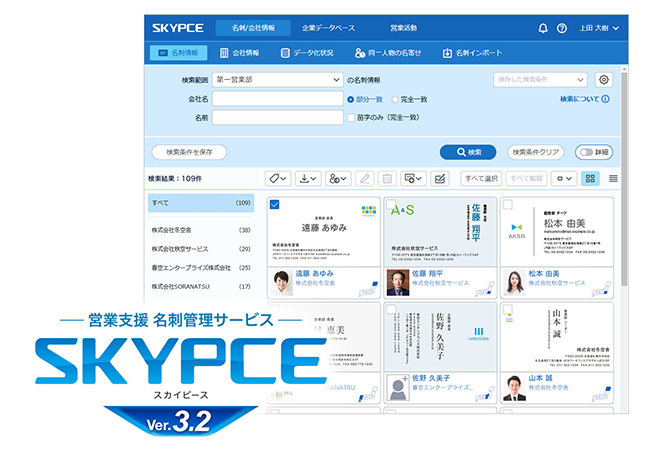Viewport: 650px width, 450px height.
Task: Switch to list view icon
Action: point(613,179)
